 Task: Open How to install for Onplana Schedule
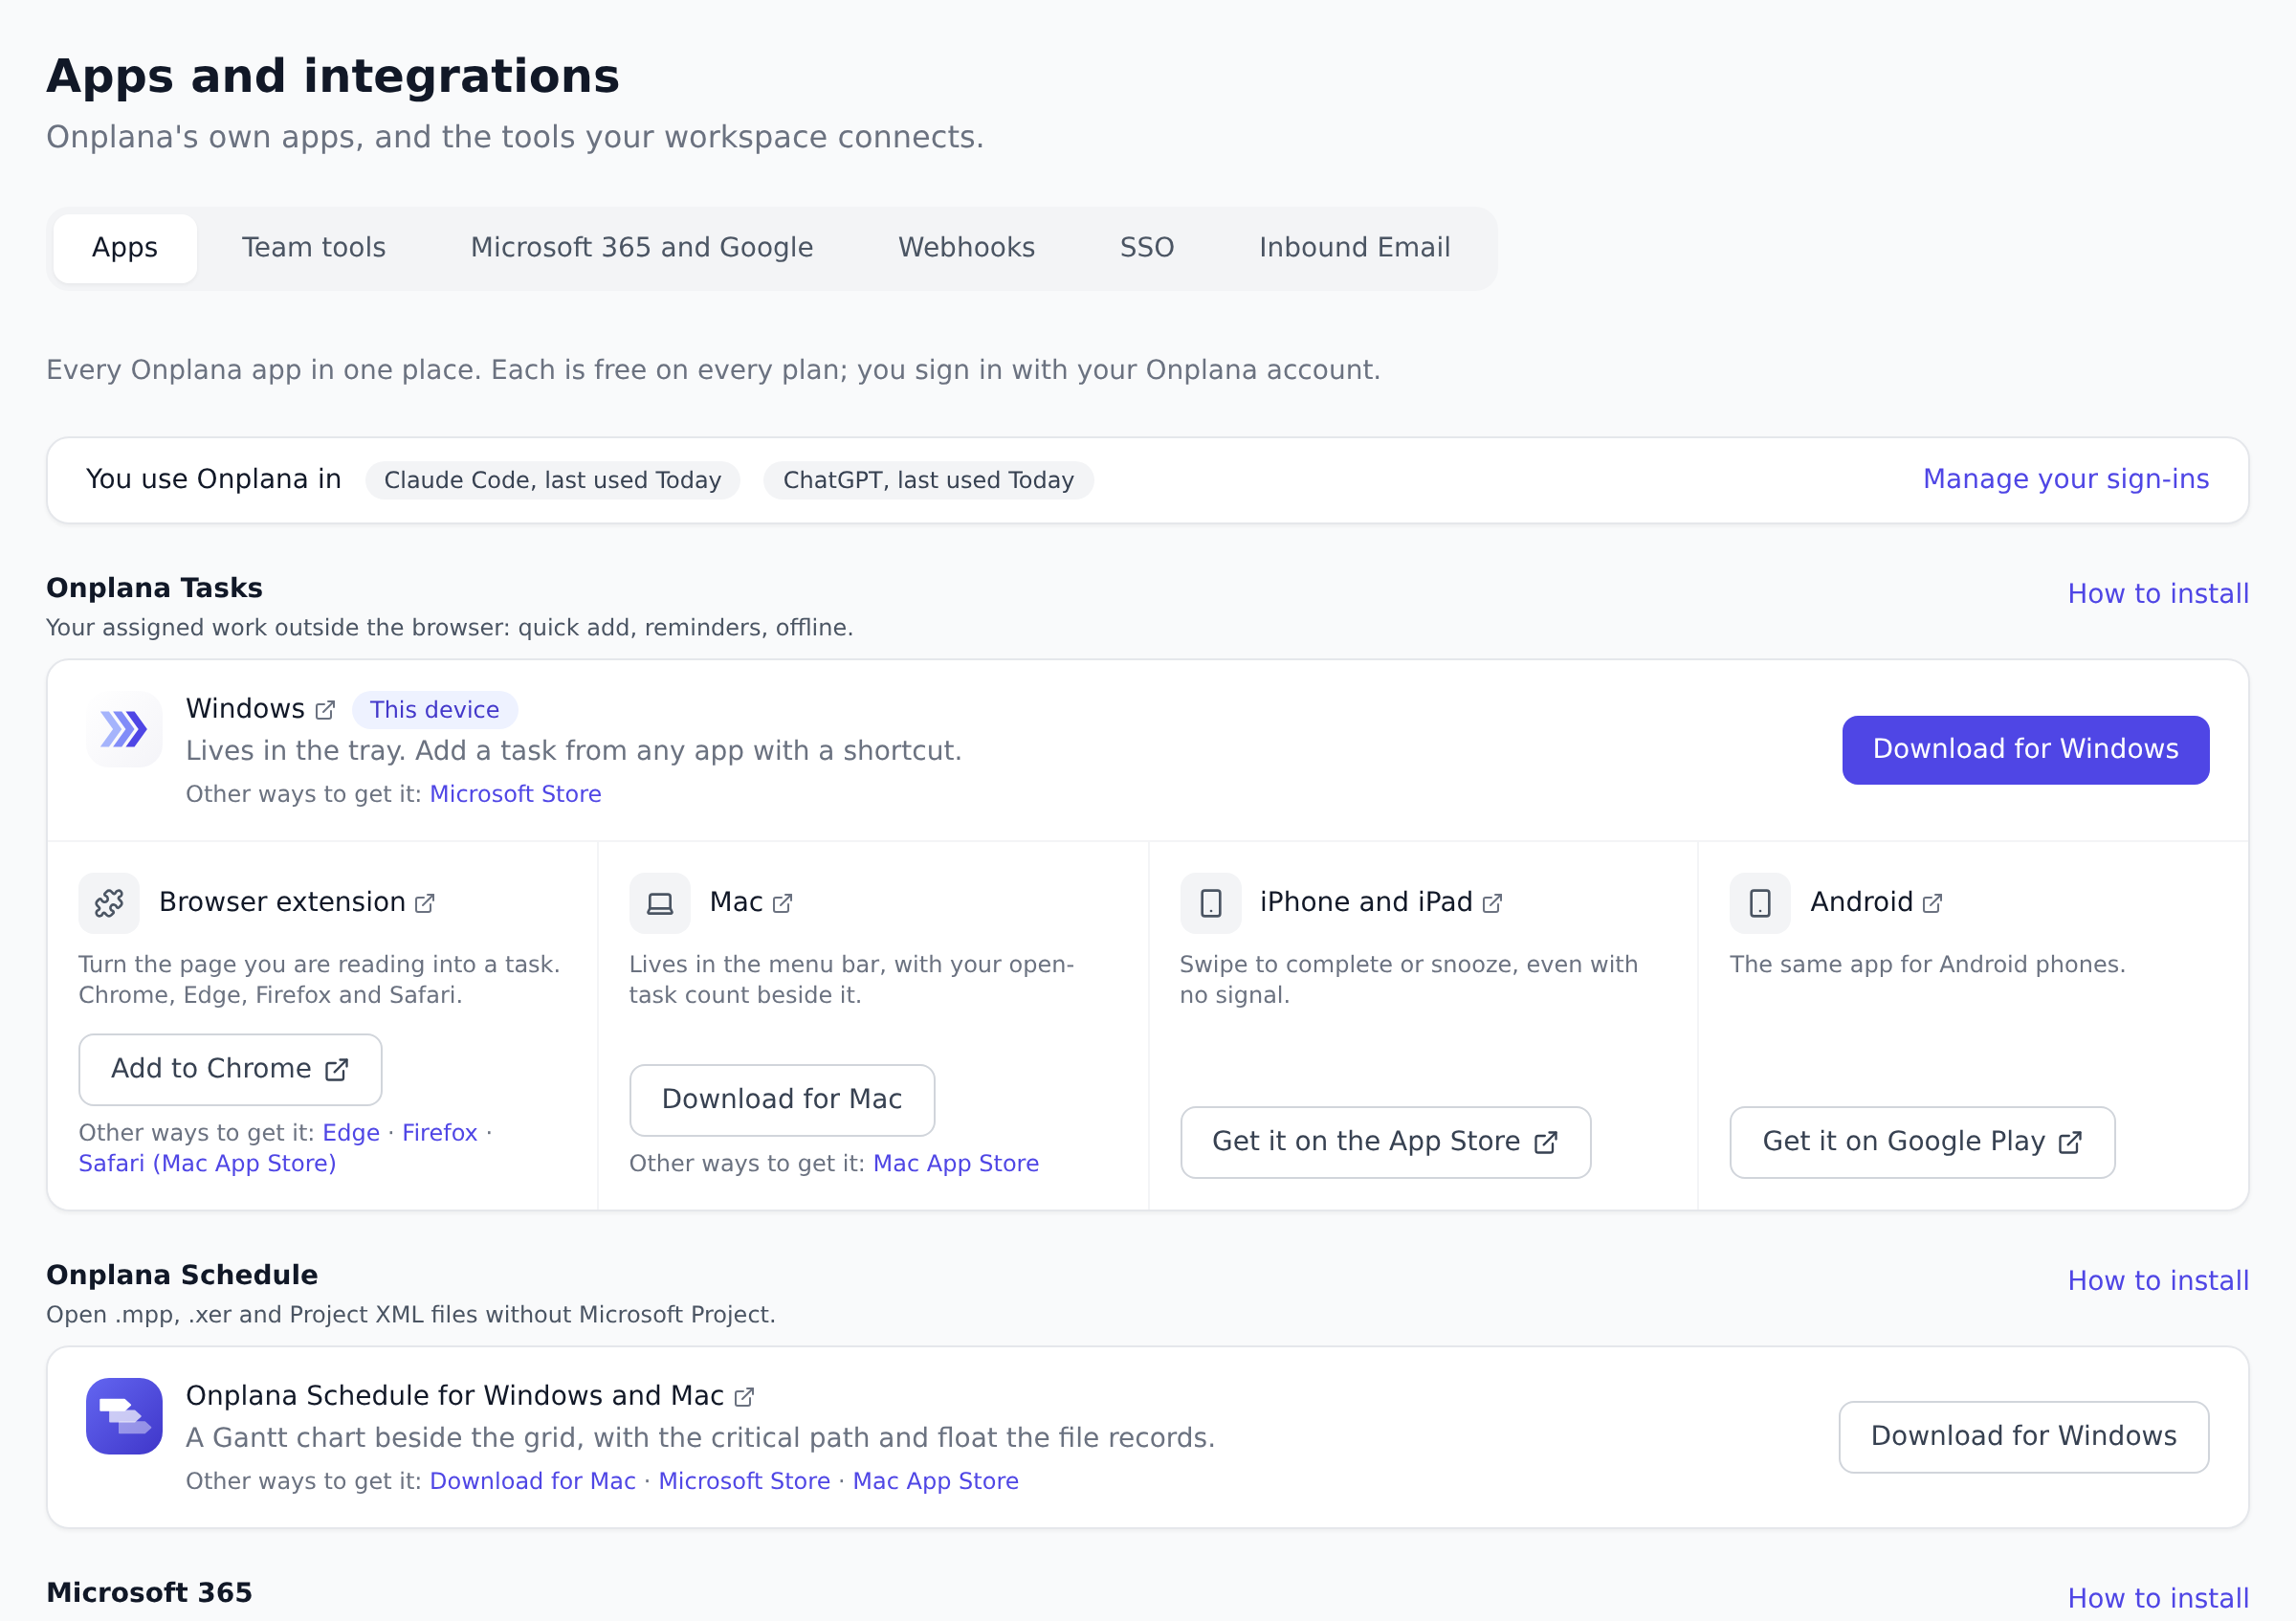2158,1281
